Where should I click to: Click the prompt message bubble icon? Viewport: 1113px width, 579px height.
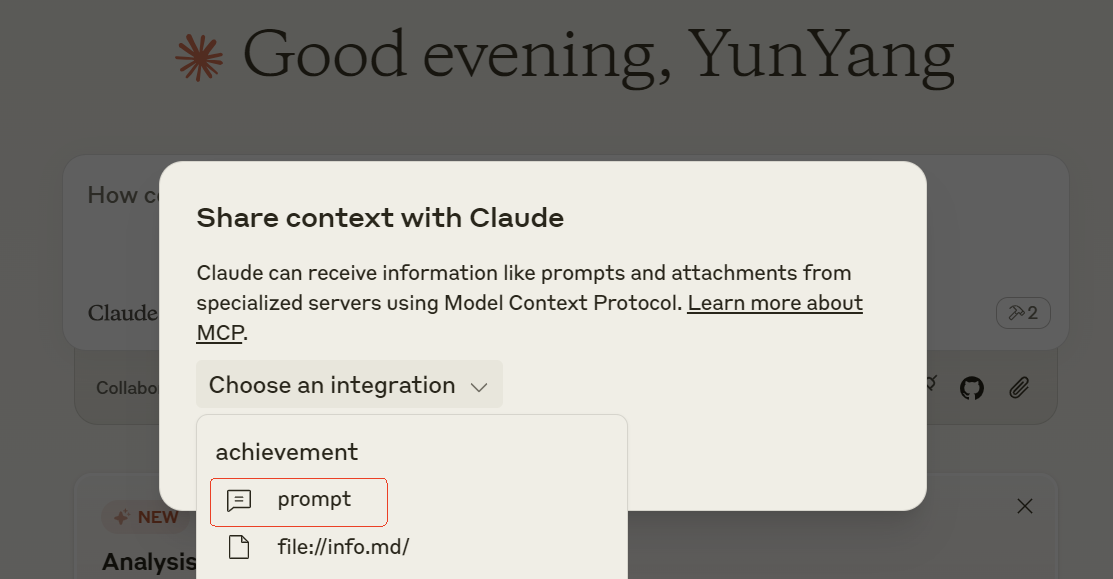(x=239, y=501)
